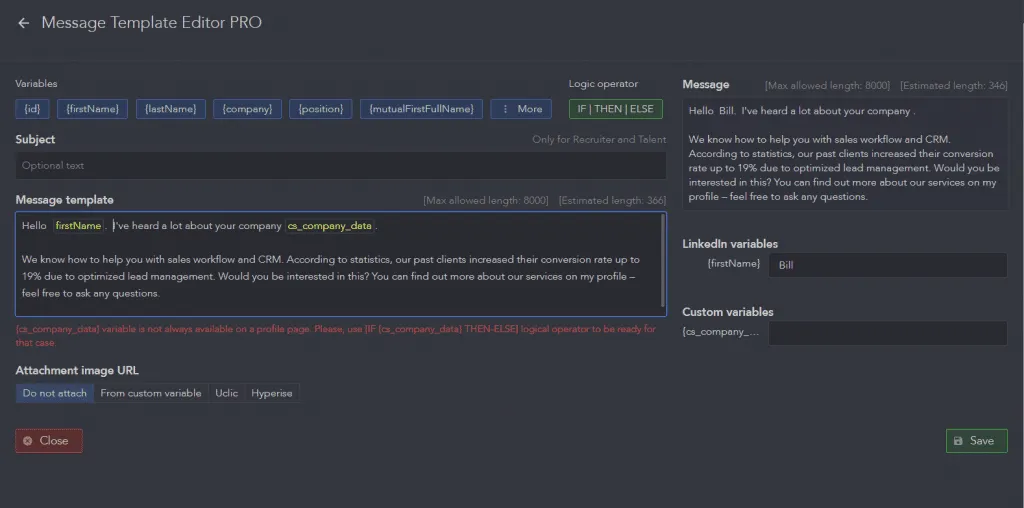Fill the cs_company custom variable field
Image resolution: width=1024 pixels, height=508 pixels.
[x=888, y=333]
